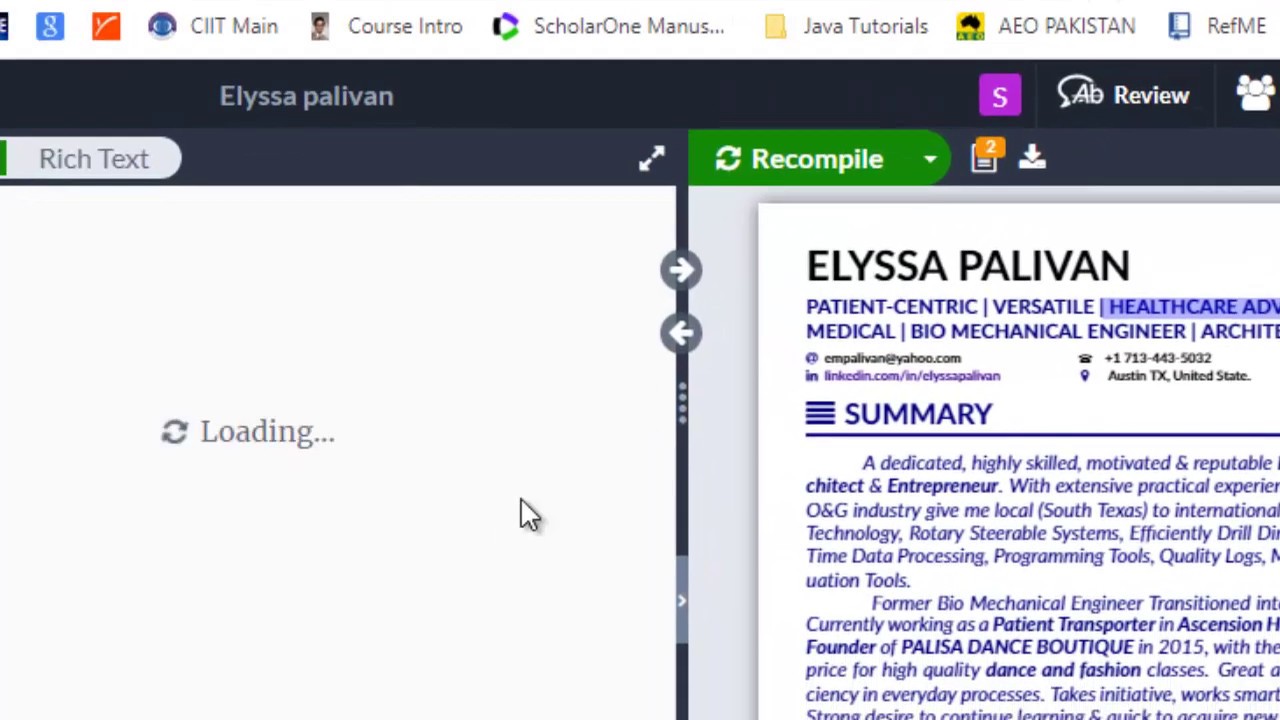Switch editor to Rich Text mode
The image size is (1280, 720).
[94, 159]
